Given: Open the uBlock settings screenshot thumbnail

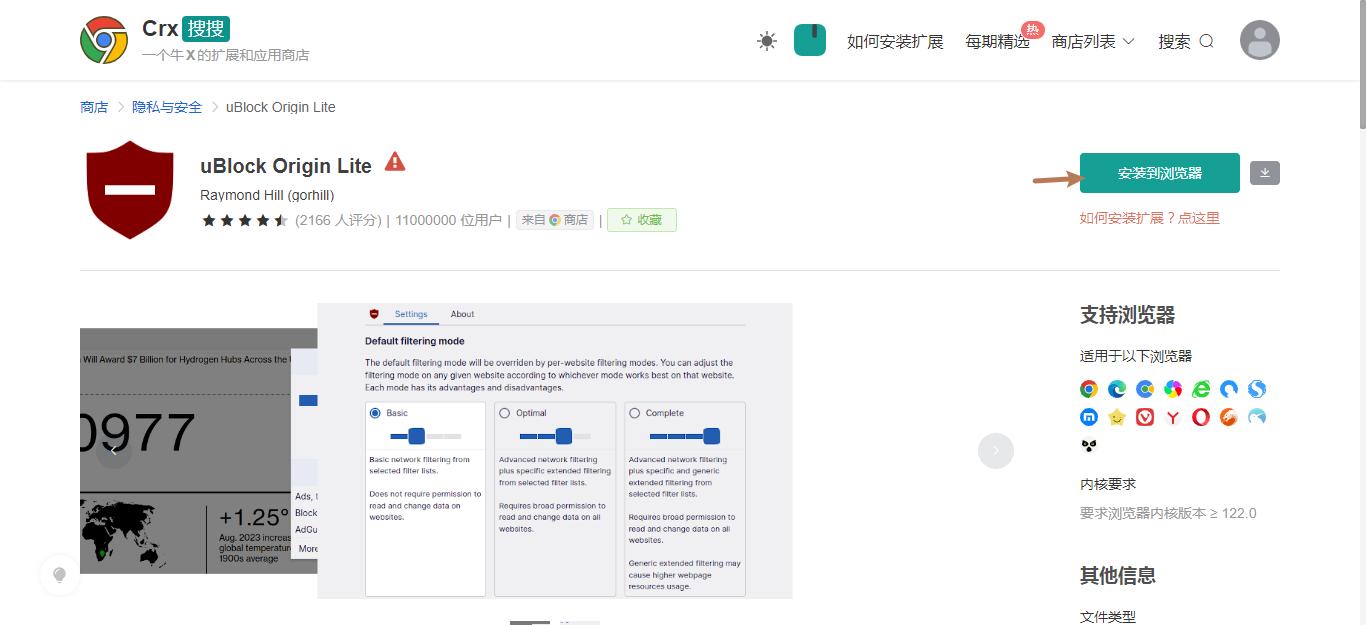Looking at the screenshot, I should click(555, 451).
